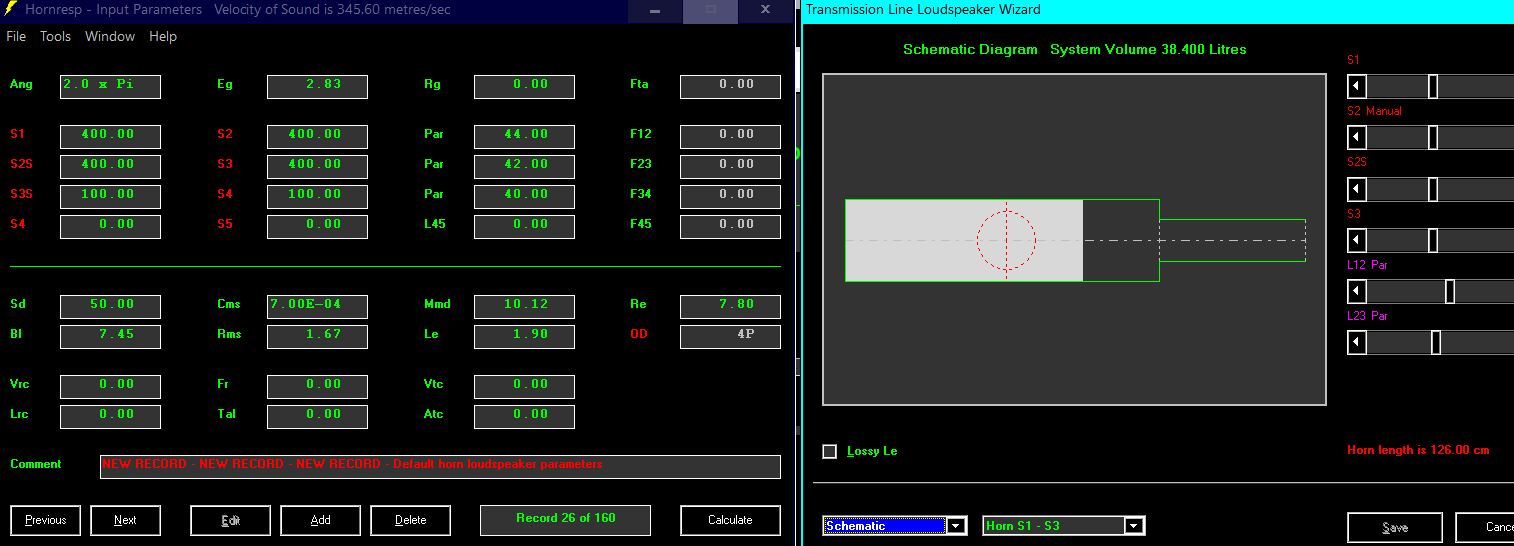Viewport: 1514px width, 546px height.
Task: Click the Lrc value field
Action: pyautogui.click(x=110, y=416)
